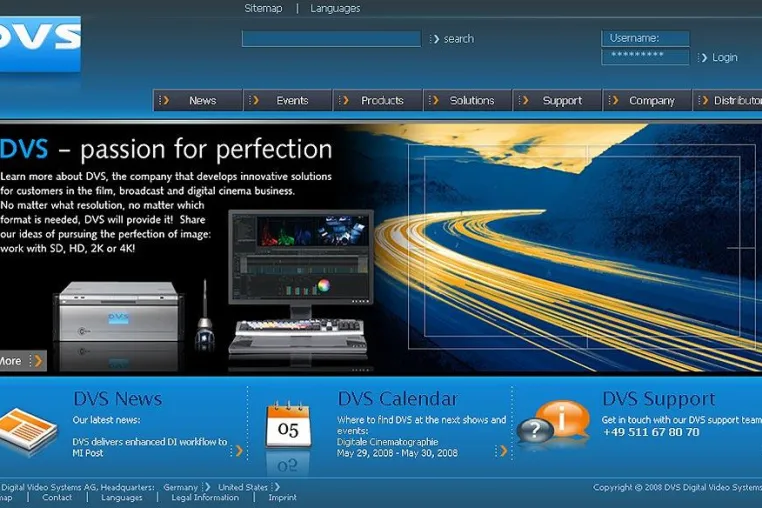Select Germany headquarters link
762x508 pixels.
tap(180, 487)
